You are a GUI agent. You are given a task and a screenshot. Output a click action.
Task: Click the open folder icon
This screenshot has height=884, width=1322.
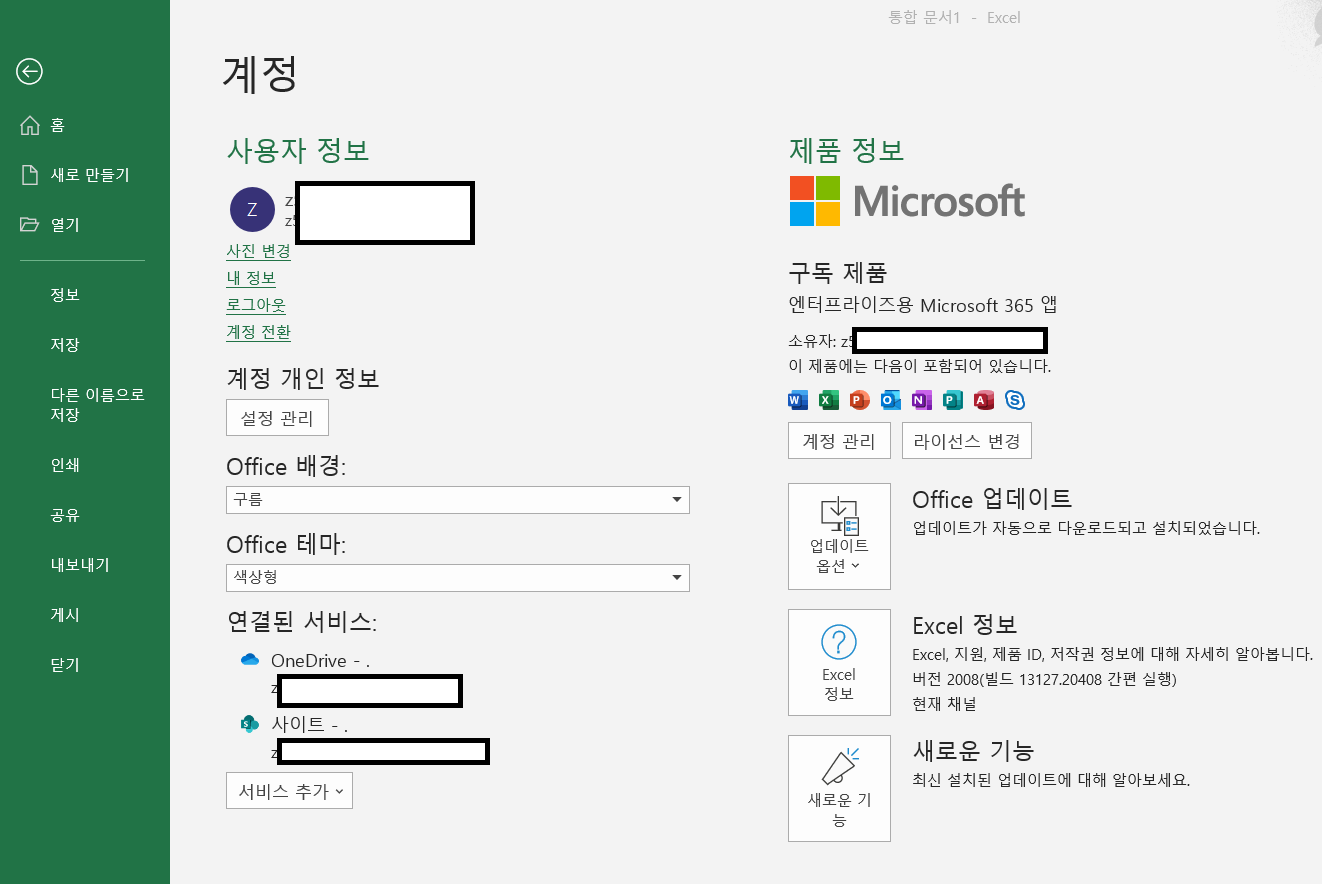pos(30,225)
